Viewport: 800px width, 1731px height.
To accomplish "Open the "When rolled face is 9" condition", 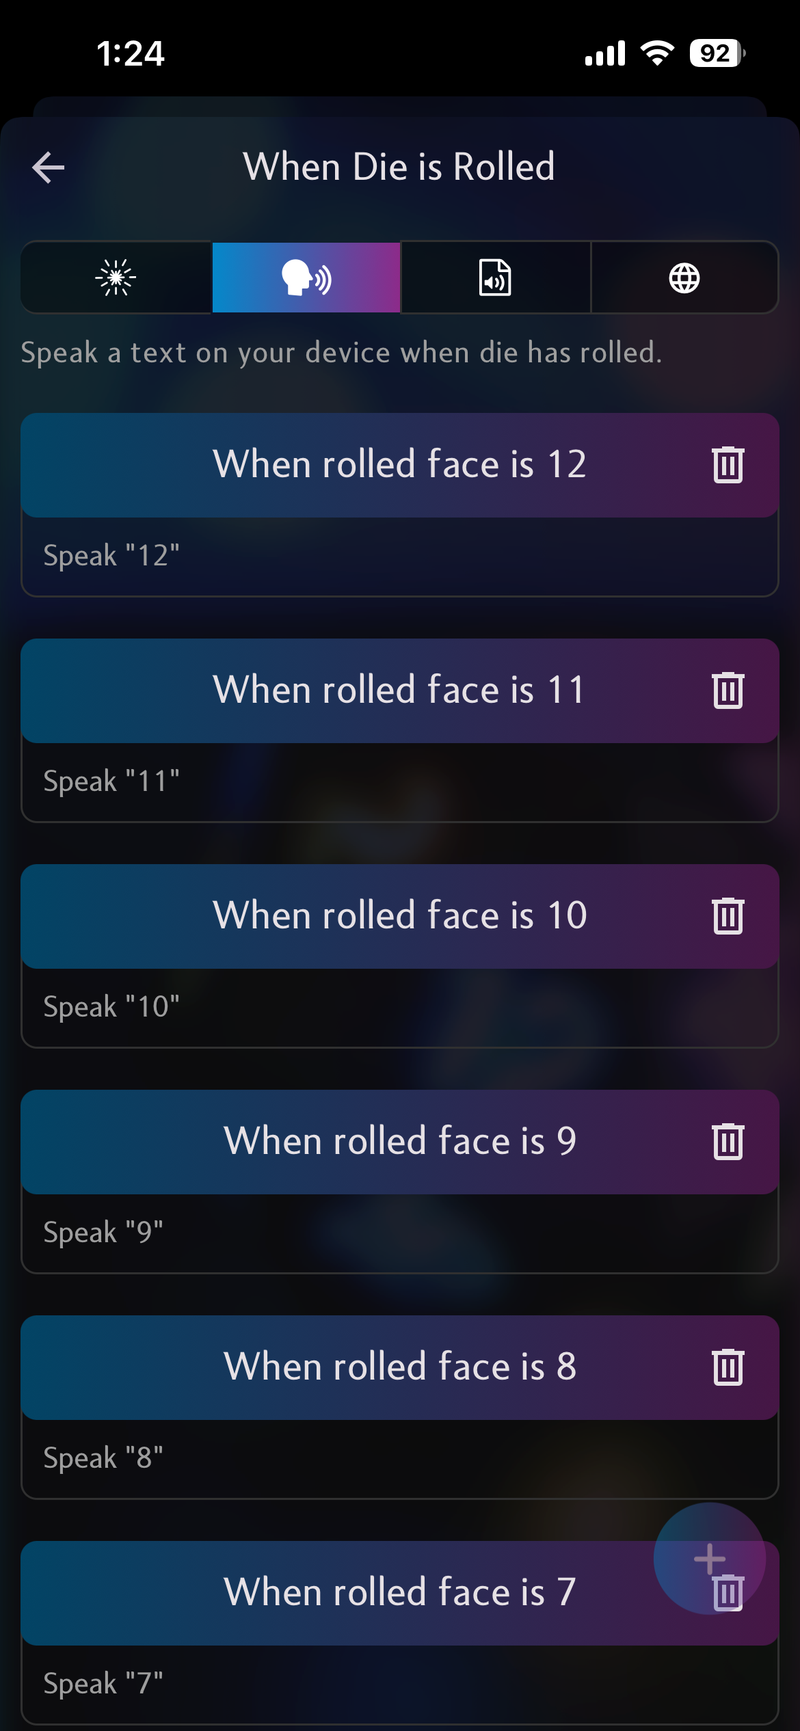I will pyautogui.click(x=399, y=1142).
